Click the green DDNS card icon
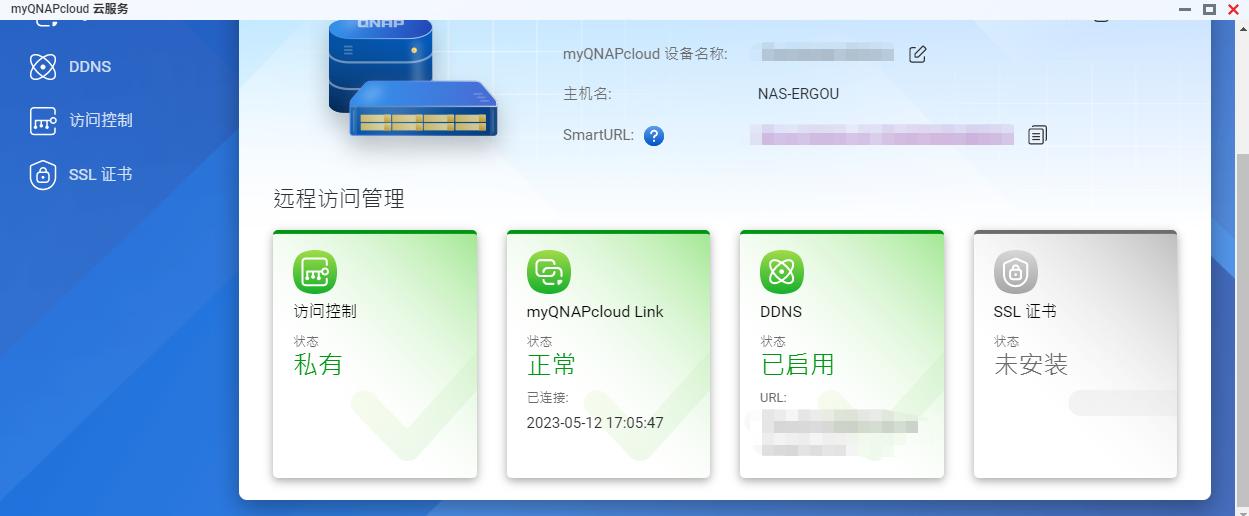 pos(782,271)
